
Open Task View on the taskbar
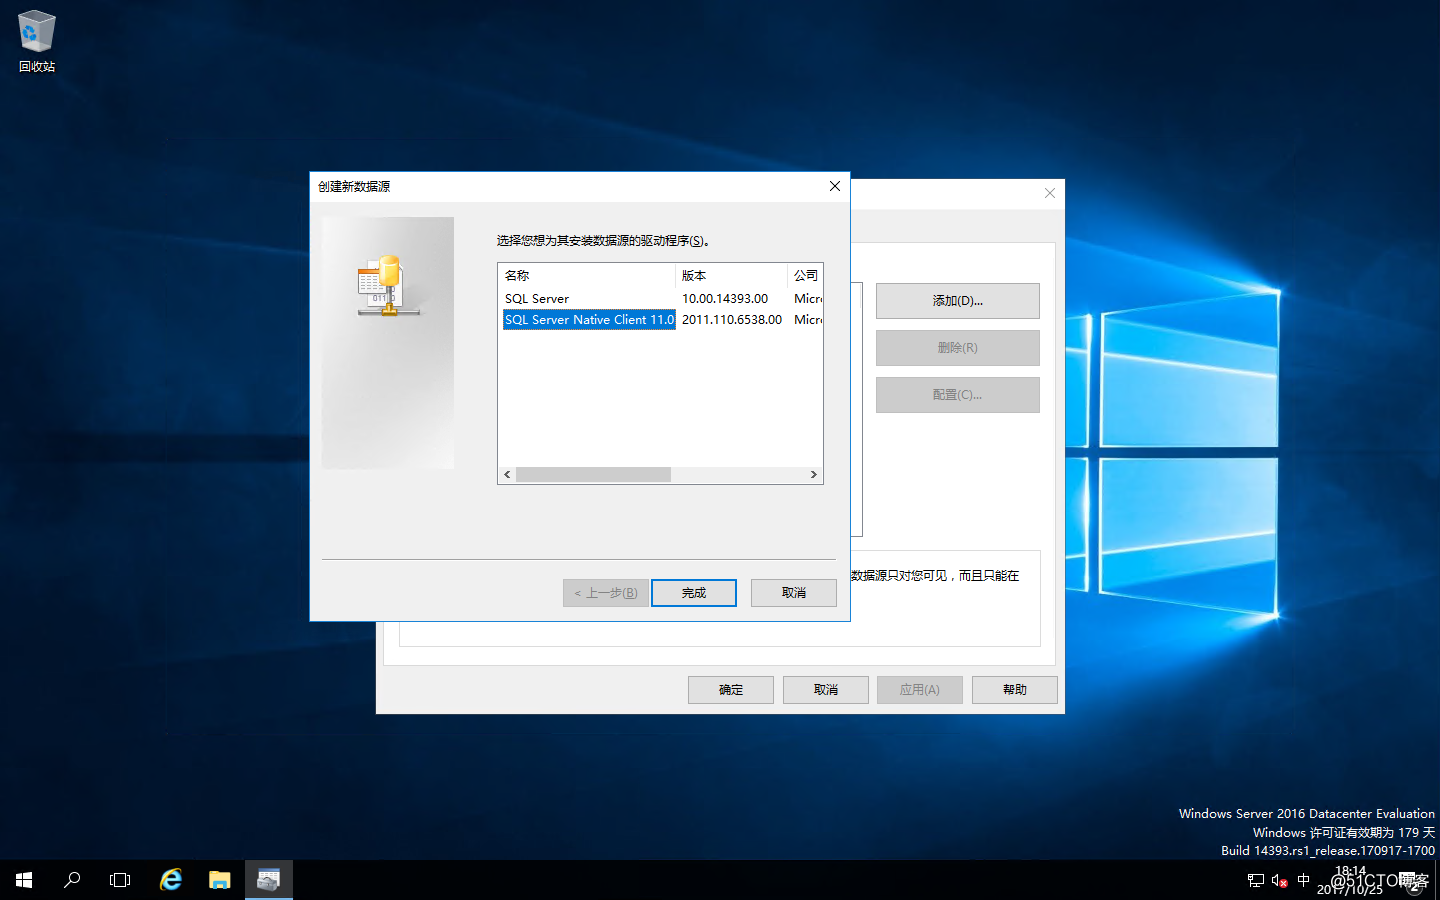(x=120, y=880)
